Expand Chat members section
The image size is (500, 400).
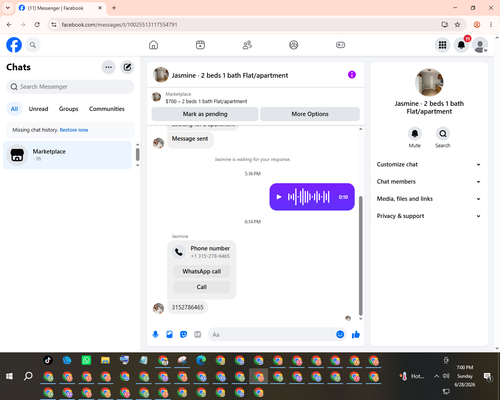click(x=429, y=182)
